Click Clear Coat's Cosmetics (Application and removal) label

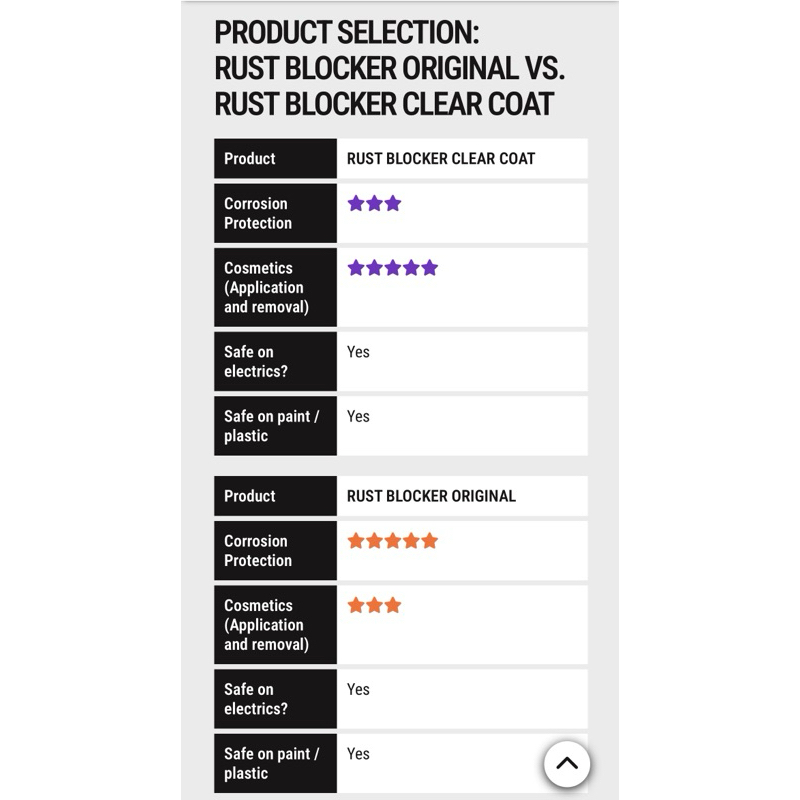(x=265, y=287)
